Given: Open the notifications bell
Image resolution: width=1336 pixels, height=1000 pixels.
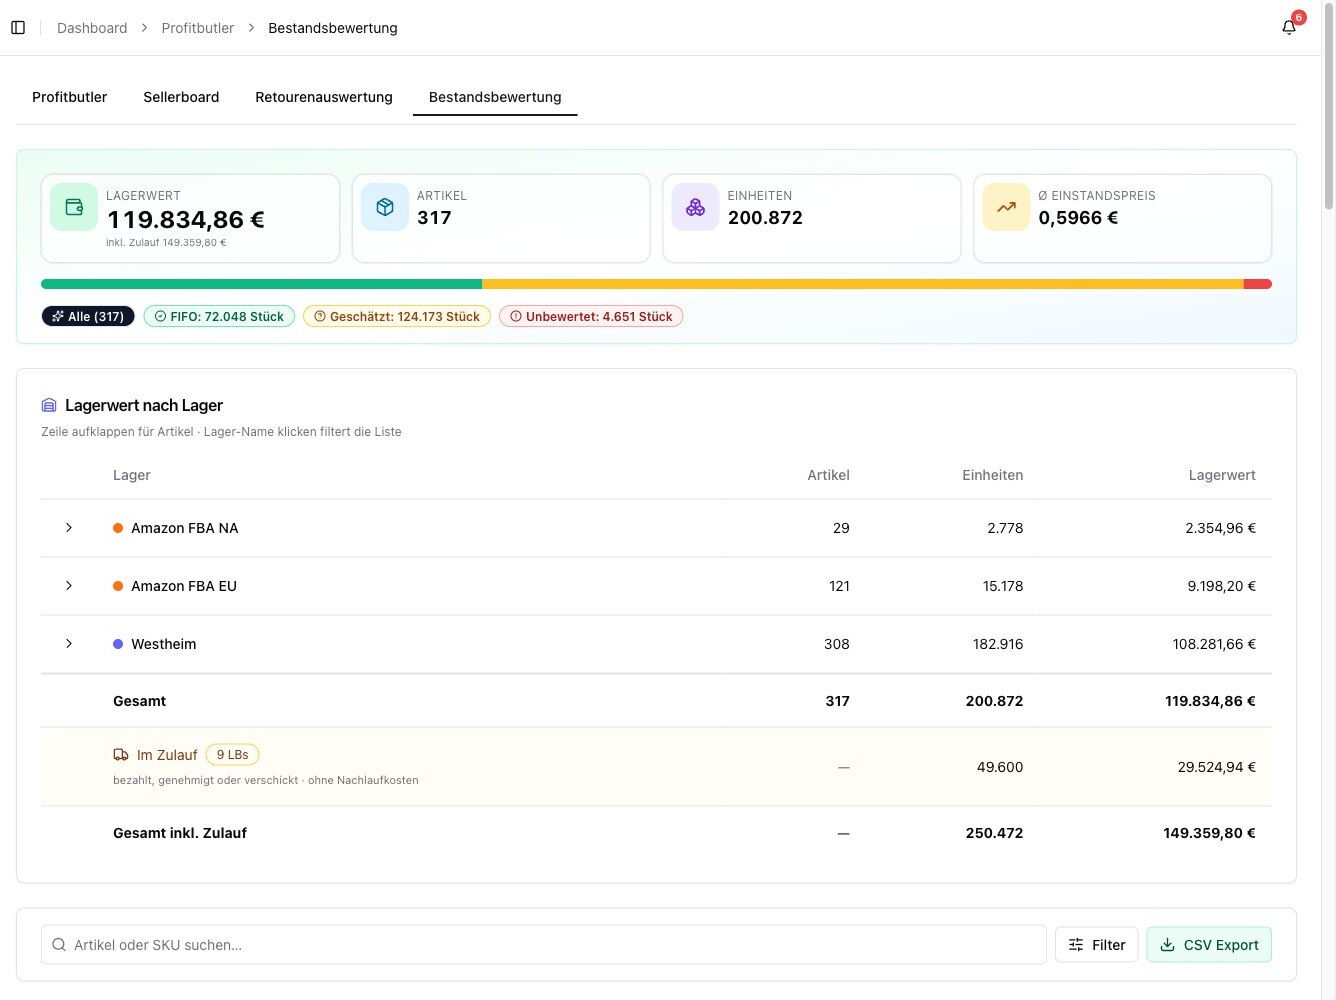Looking at the screenshot, I should pos(1289,28).
